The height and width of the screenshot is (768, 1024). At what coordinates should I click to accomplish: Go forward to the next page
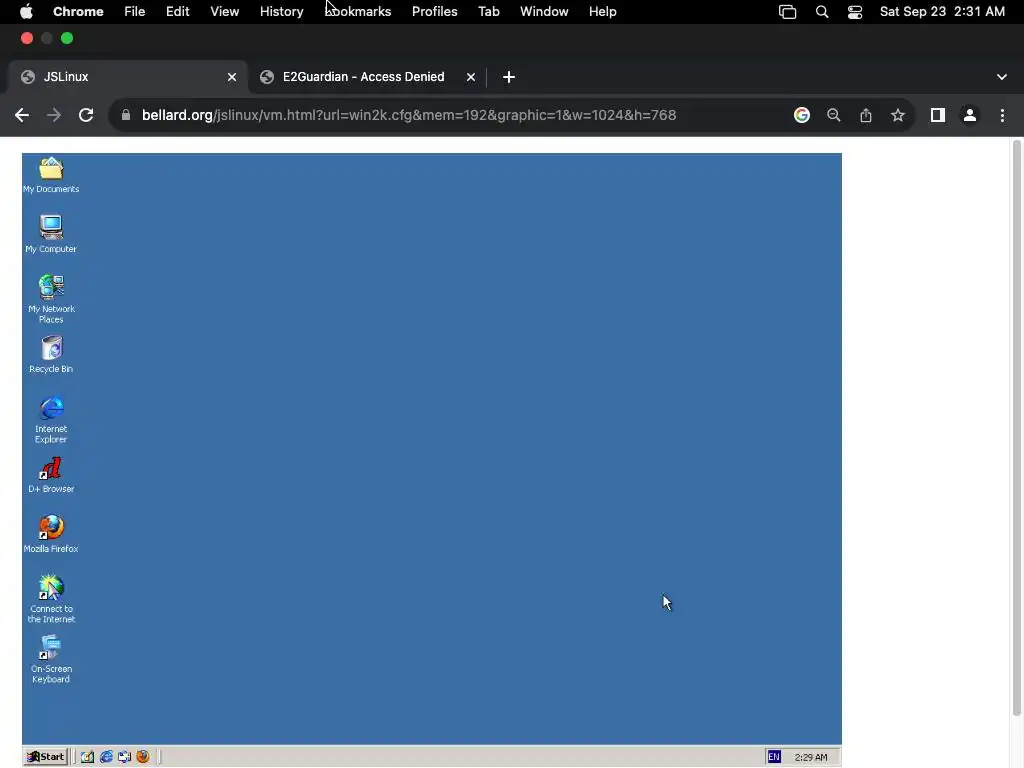click(54, 116)
